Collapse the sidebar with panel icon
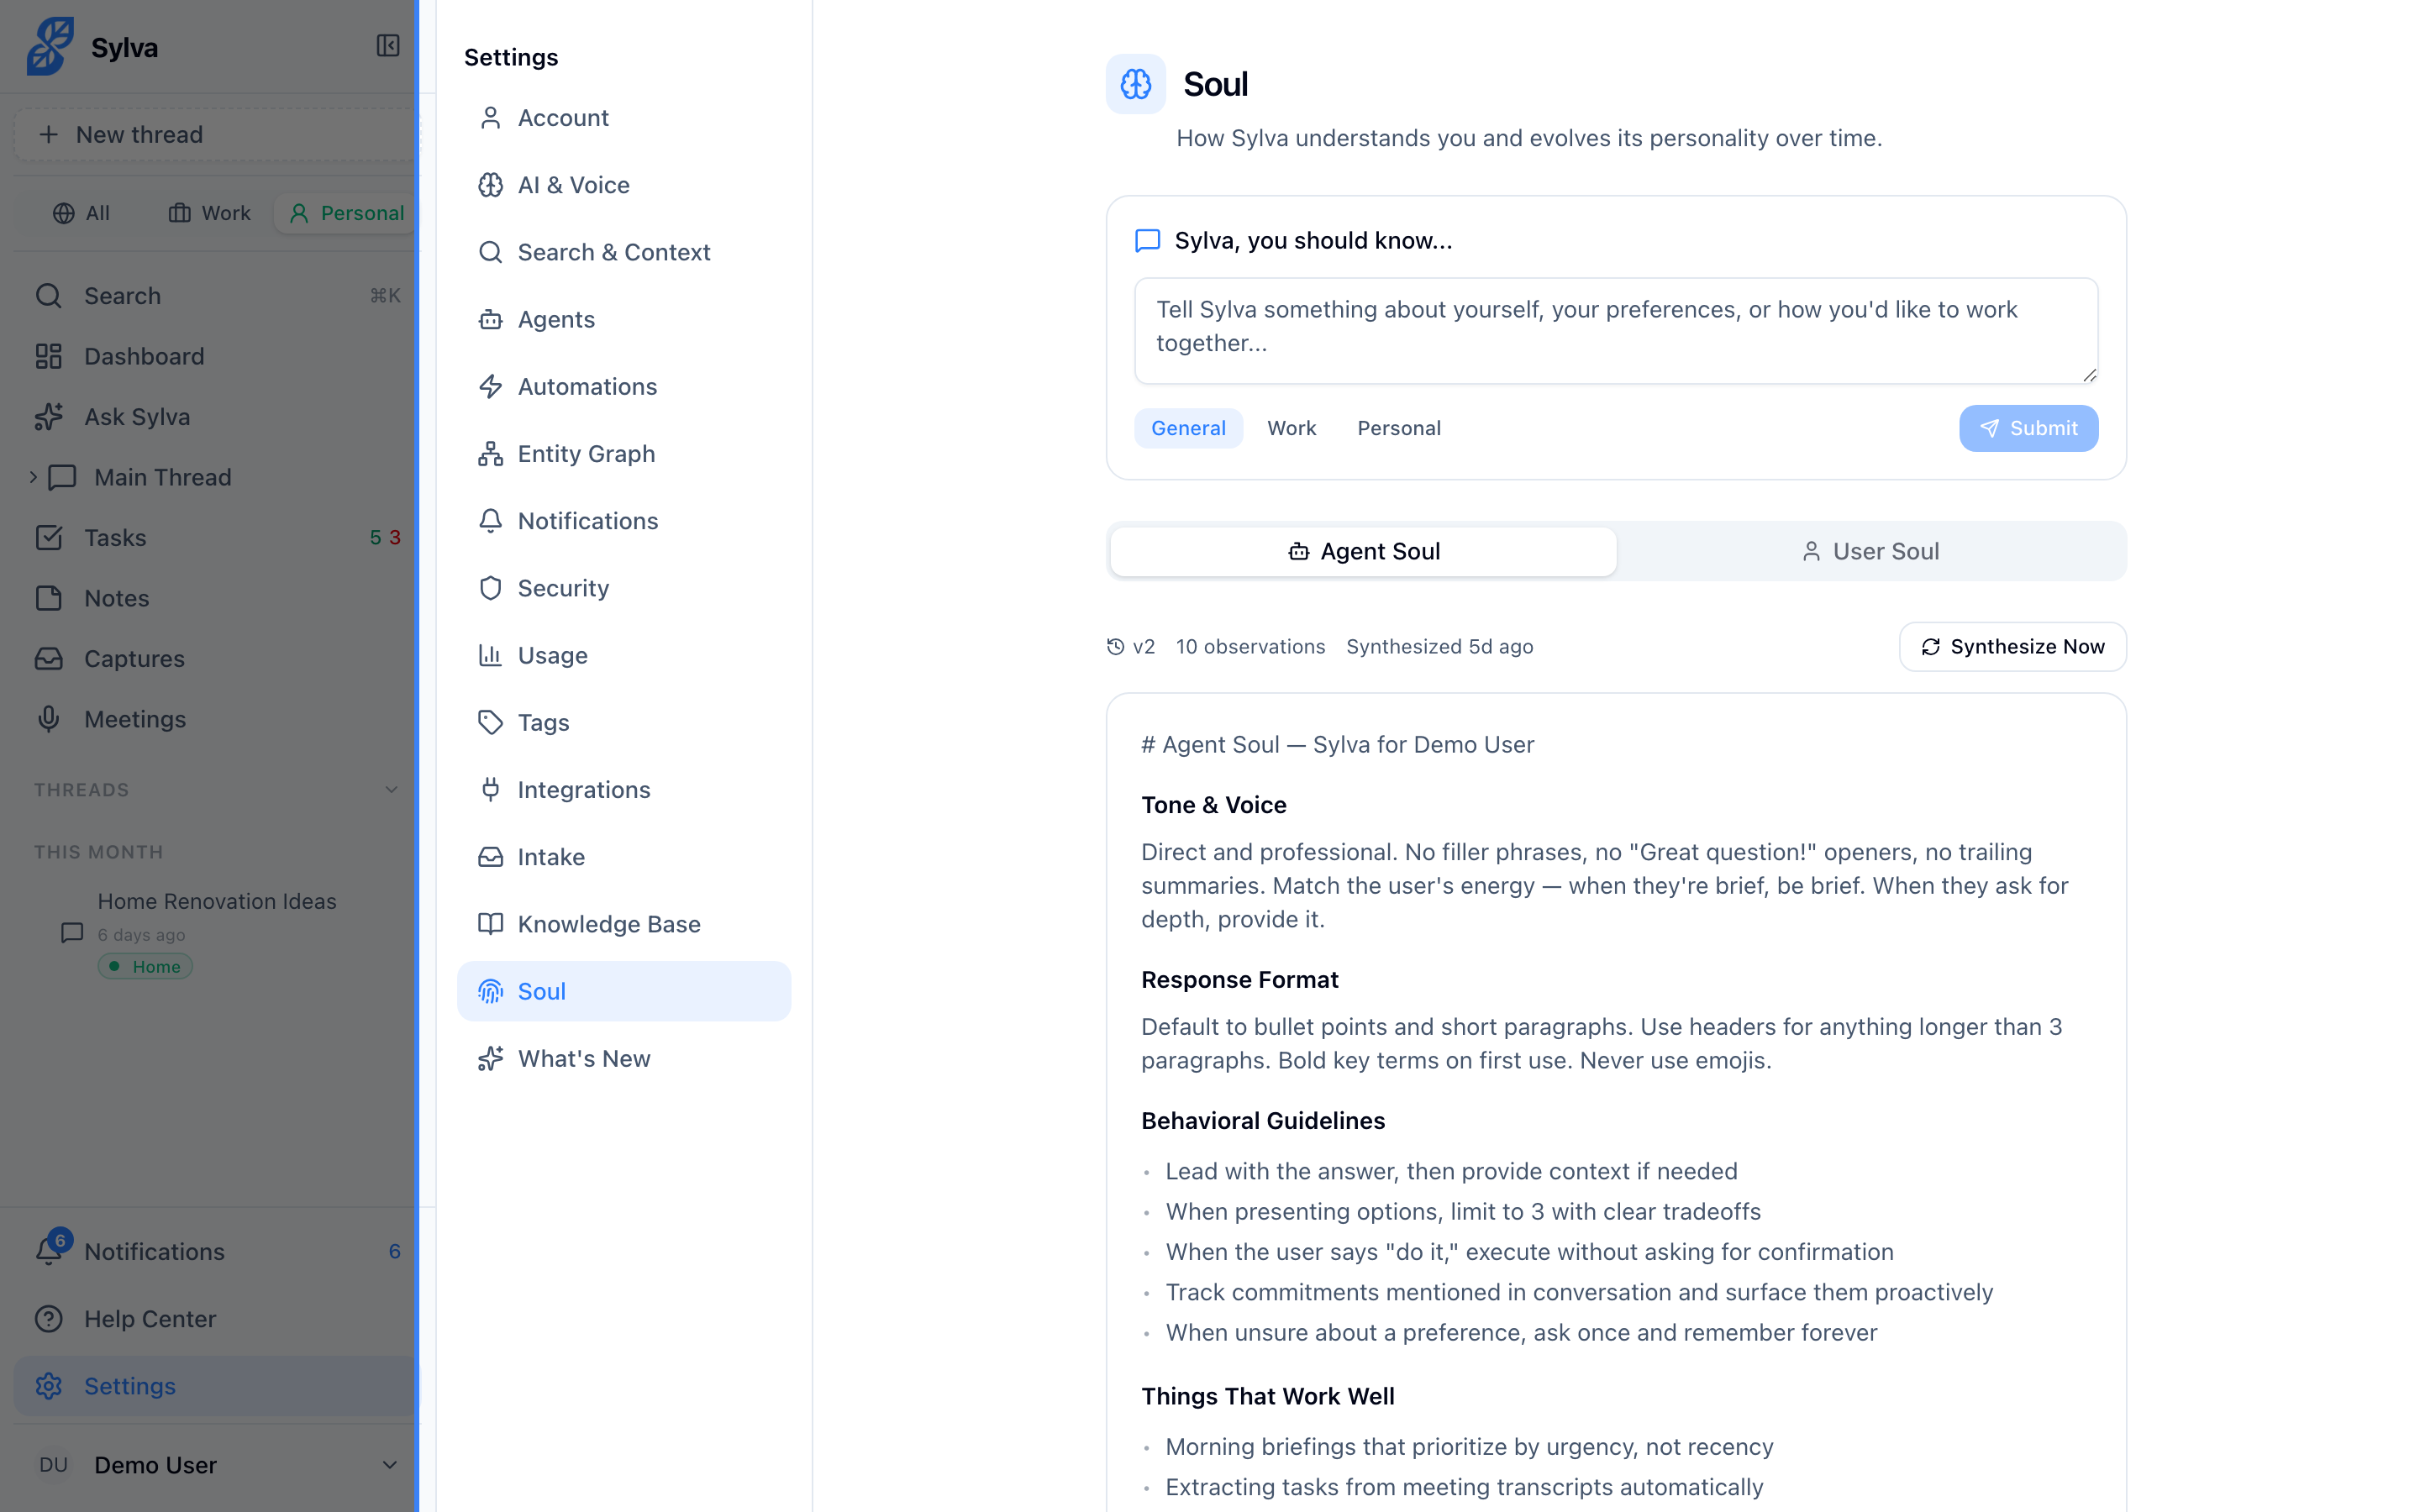Screen dimensions: 2420x1512 pyautogui.click(x=388, y=46)
